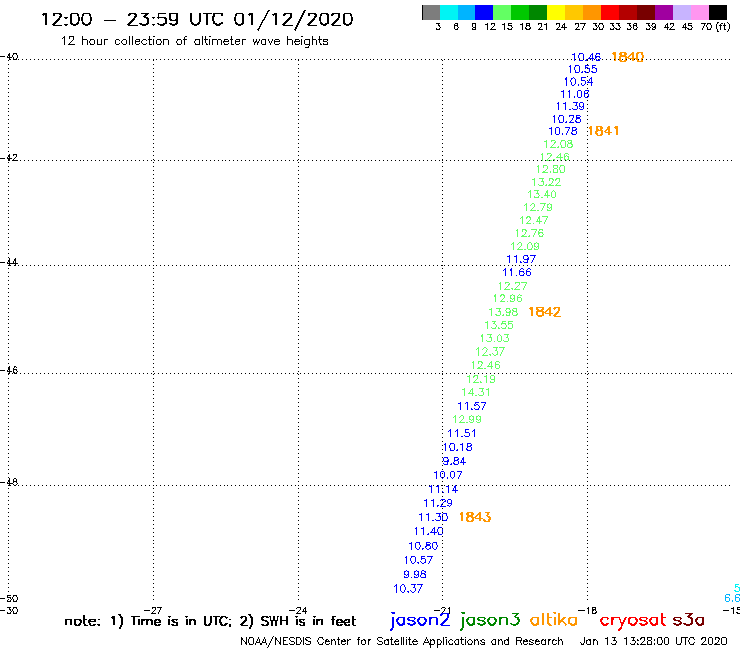This screenshot has height=650, width=740.
Task: Click the 10.55 wave height value
Action: pos(582,69)
